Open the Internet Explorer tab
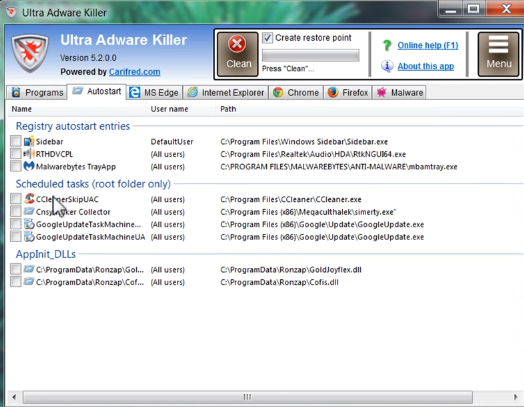The image size is (524, 407). (x=226, y=92)
